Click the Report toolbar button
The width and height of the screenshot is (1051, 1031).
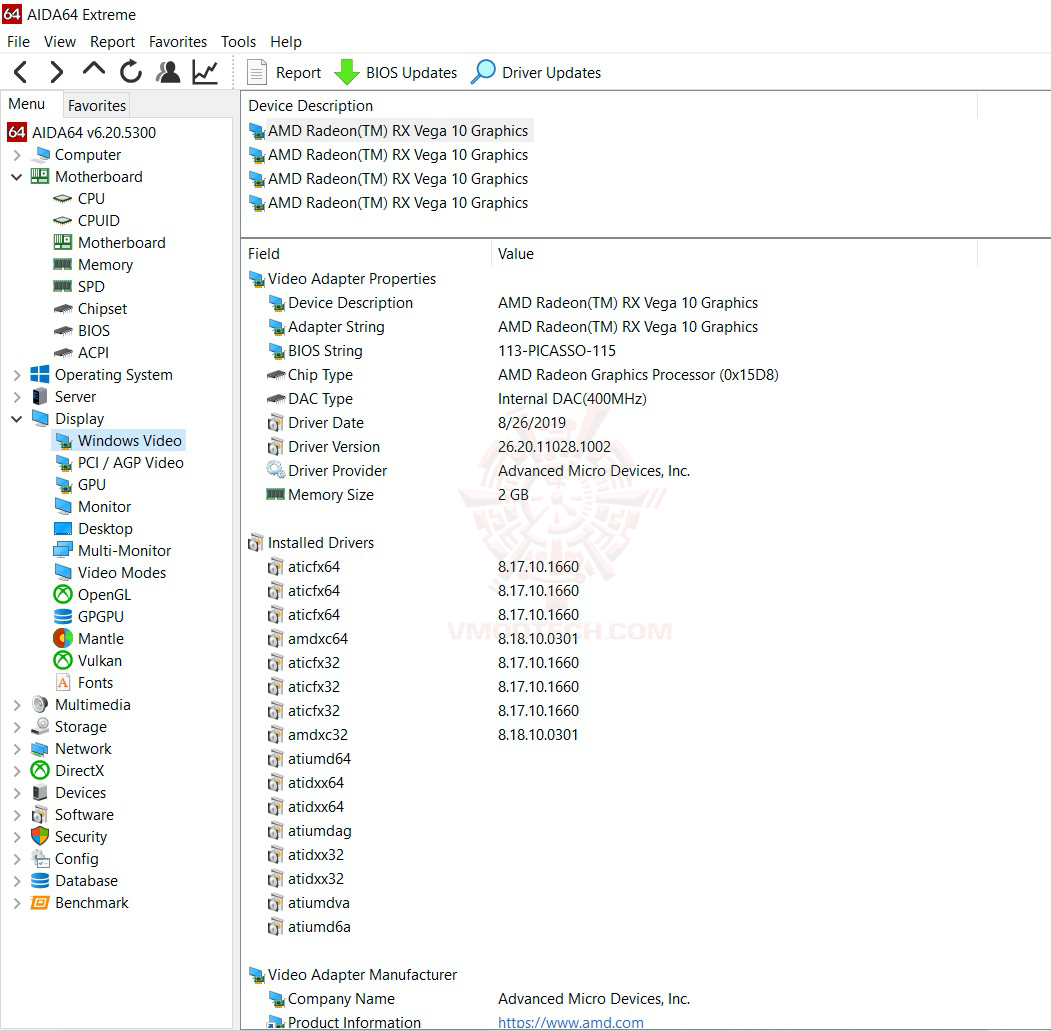(x=284, y=72)
